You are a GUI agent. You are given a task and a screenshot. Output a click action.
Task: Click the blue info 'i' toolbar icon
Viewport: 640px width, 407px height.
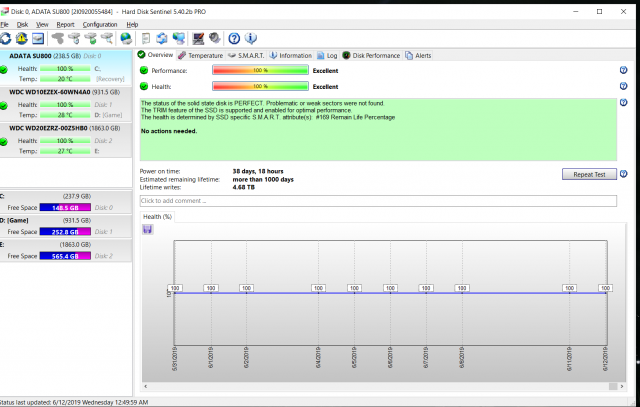(x=249, y=38)
